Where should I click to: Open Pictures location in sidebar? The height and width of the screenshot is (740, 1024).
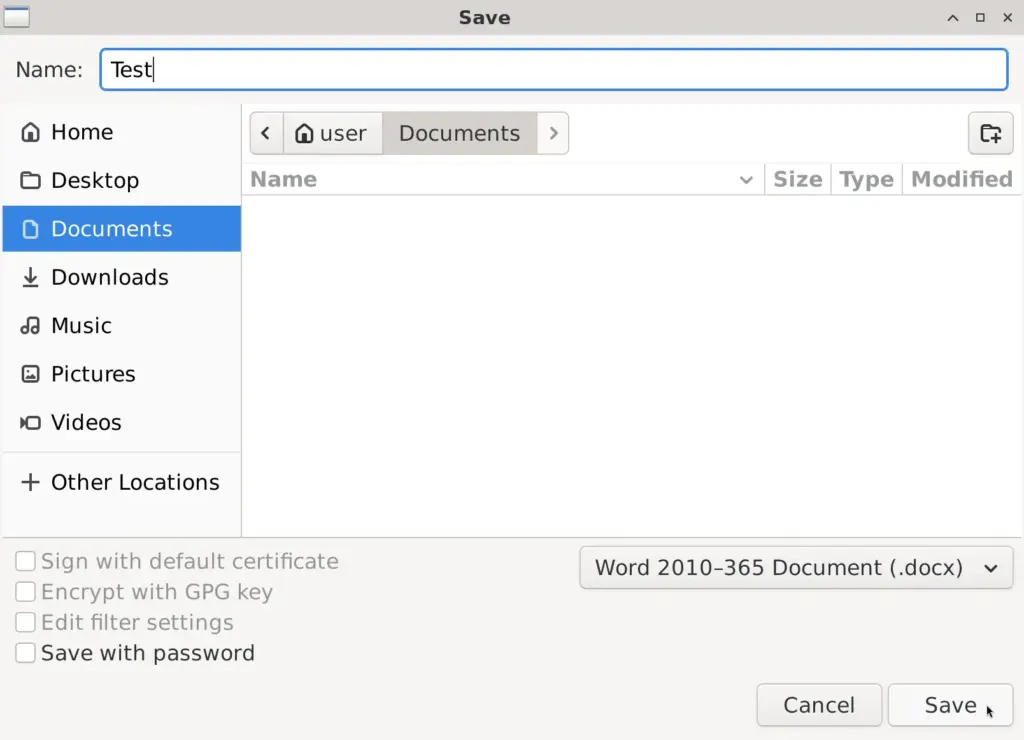[121, 374]
